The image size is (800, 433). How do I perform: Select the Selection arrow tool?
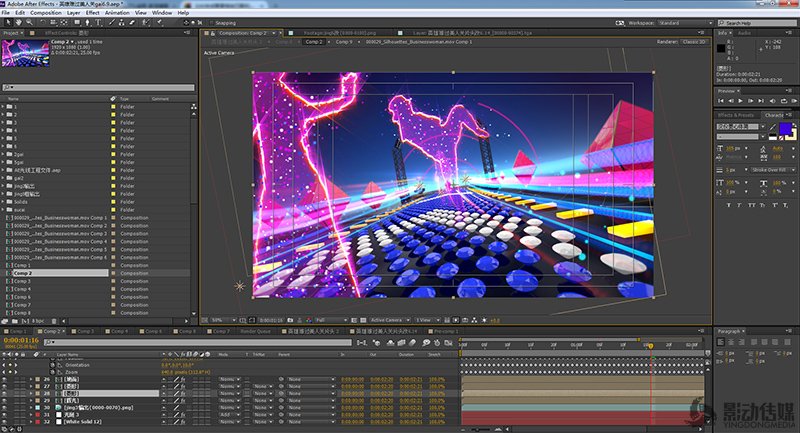[7, 21]
